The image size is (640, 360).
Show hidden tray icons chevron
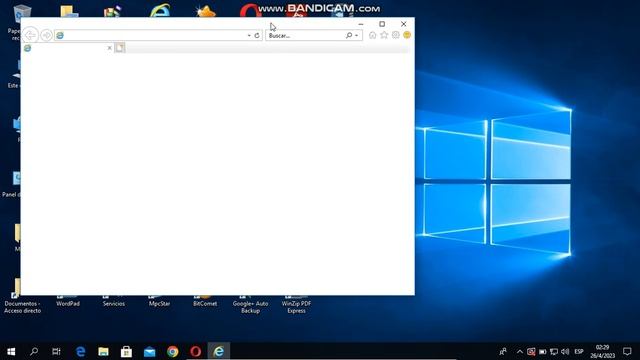coord(520,351)
